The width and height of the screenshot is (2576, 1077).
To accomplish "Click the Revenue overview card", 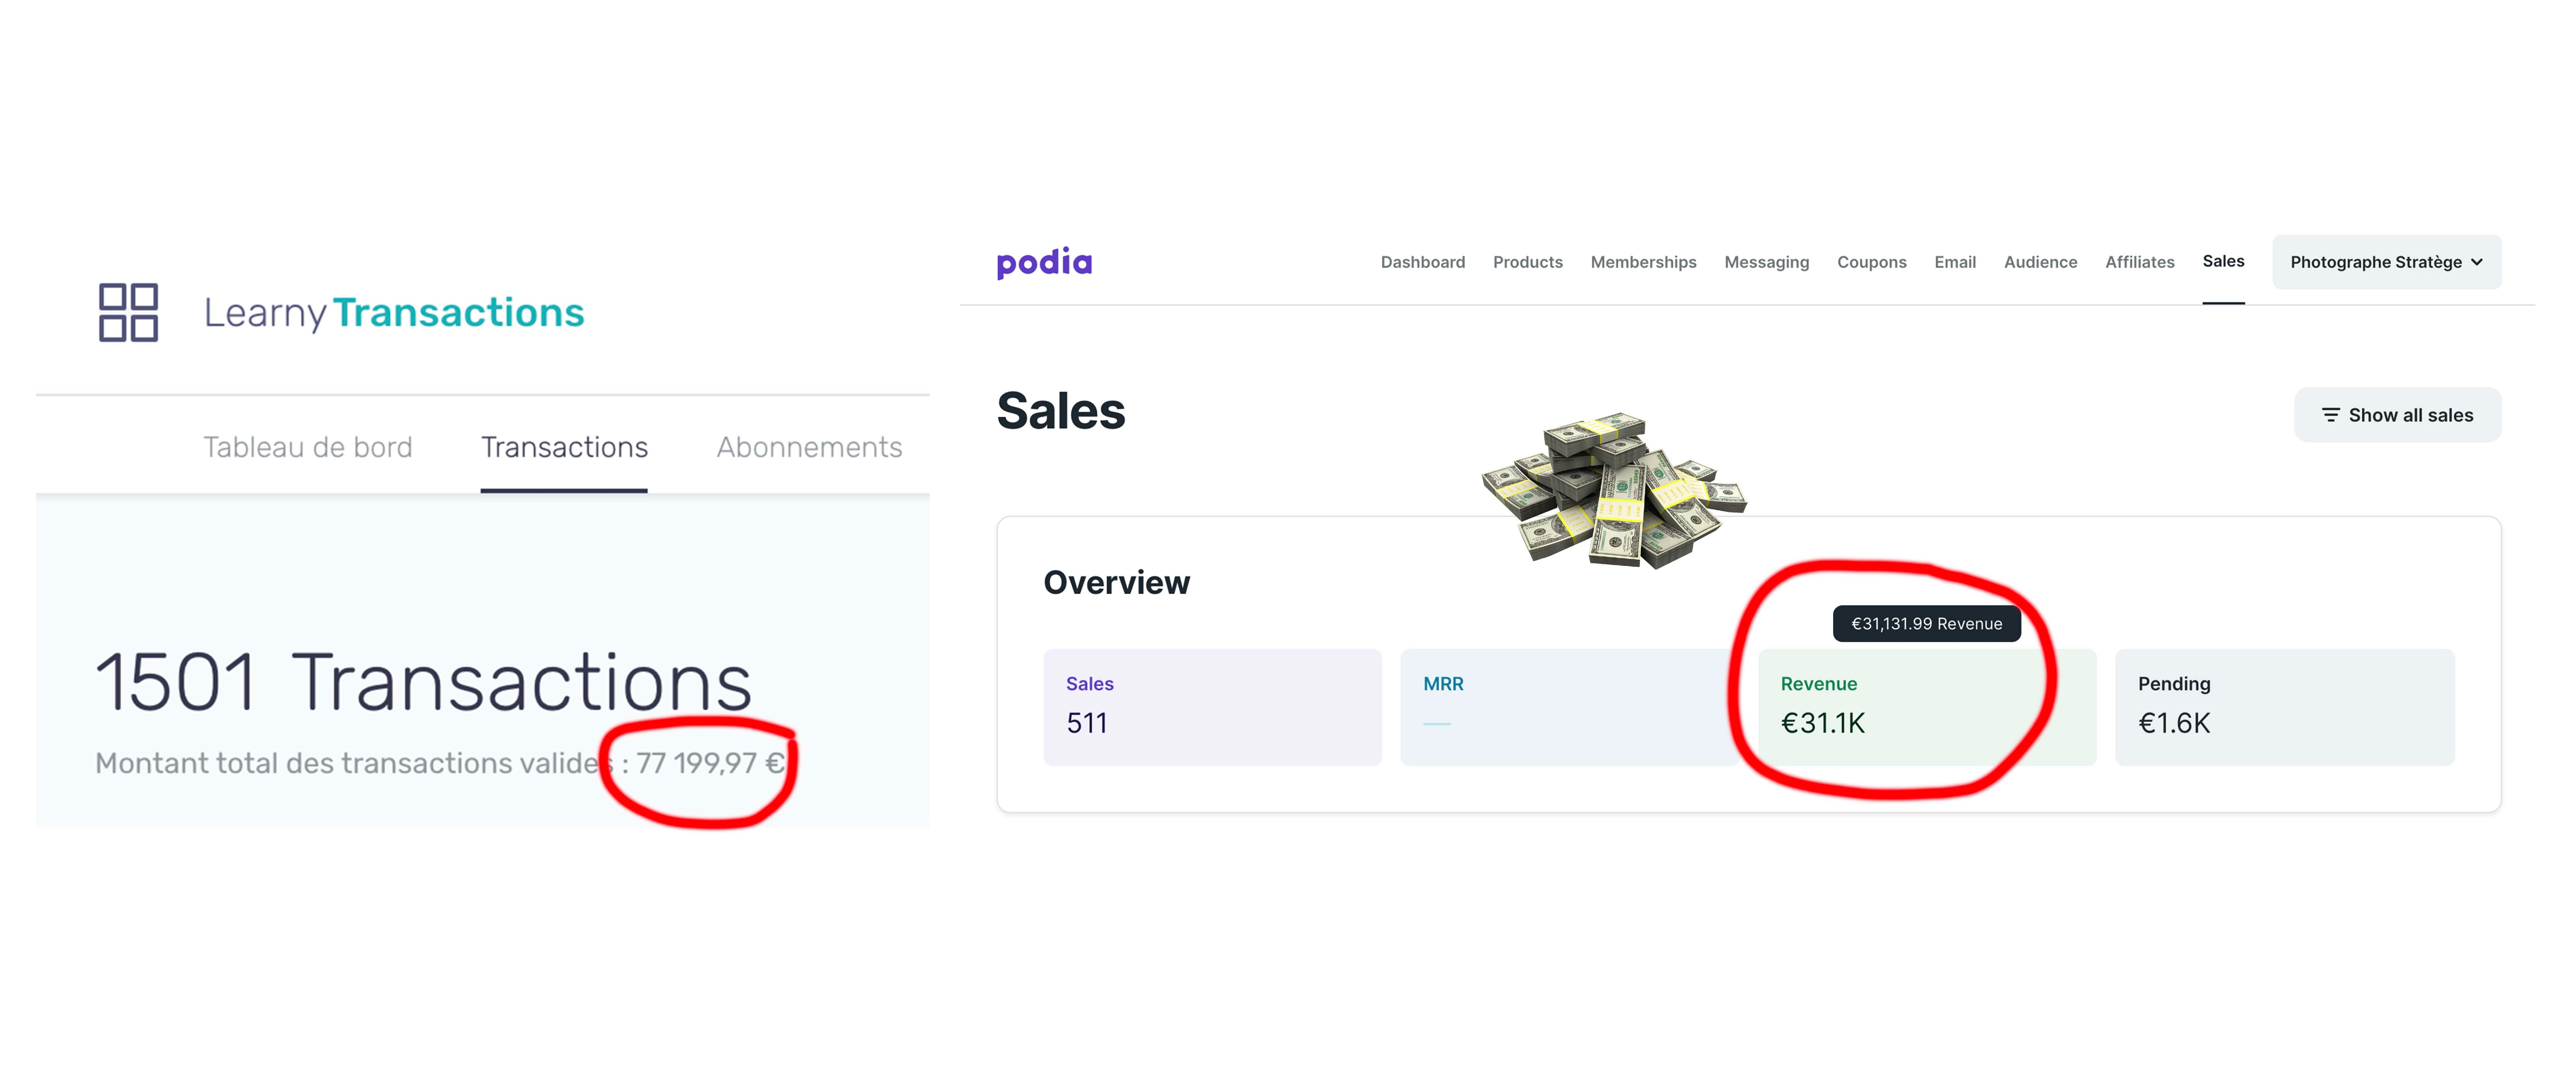I will click(1926, 707).
